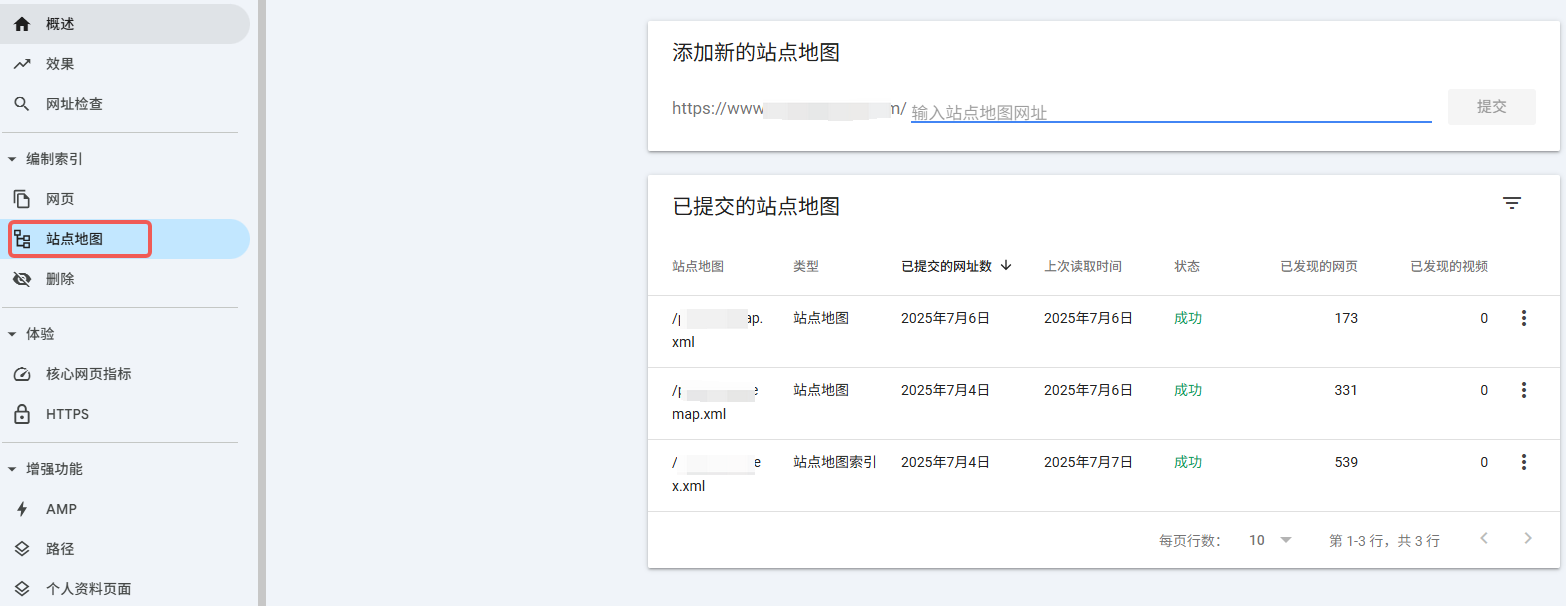Collapse the 增强功能 section
Screen dimensions: 1566x606
14,468
